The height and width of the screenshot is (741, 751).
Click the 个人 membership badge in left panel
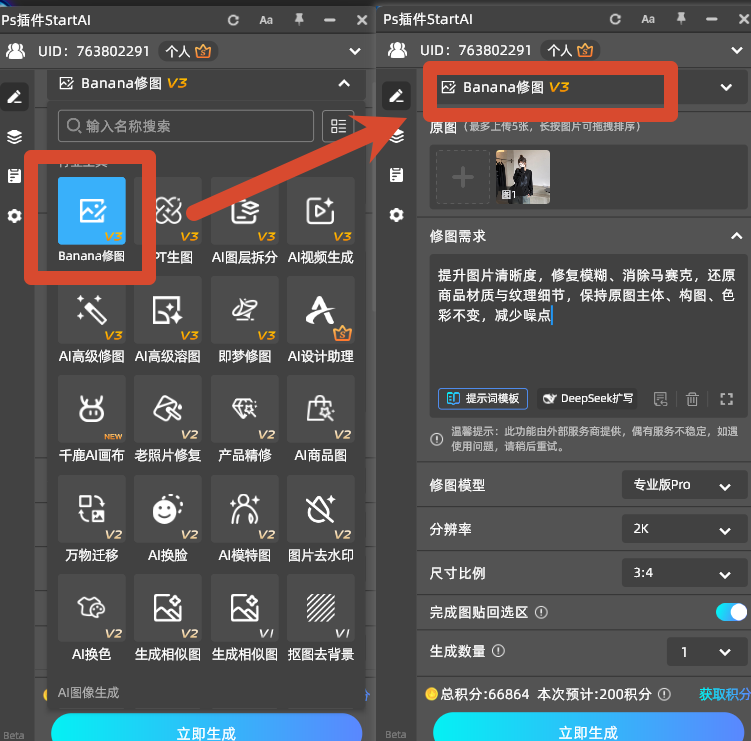pyautogui.click(x=189, y=51)
